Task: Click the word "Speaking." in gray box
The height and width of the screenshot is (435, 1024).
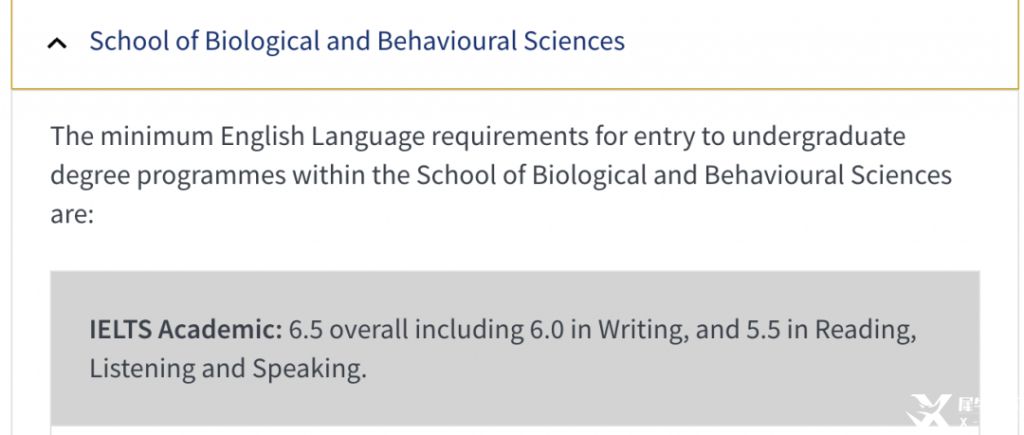Action: [x=310, y=369]
